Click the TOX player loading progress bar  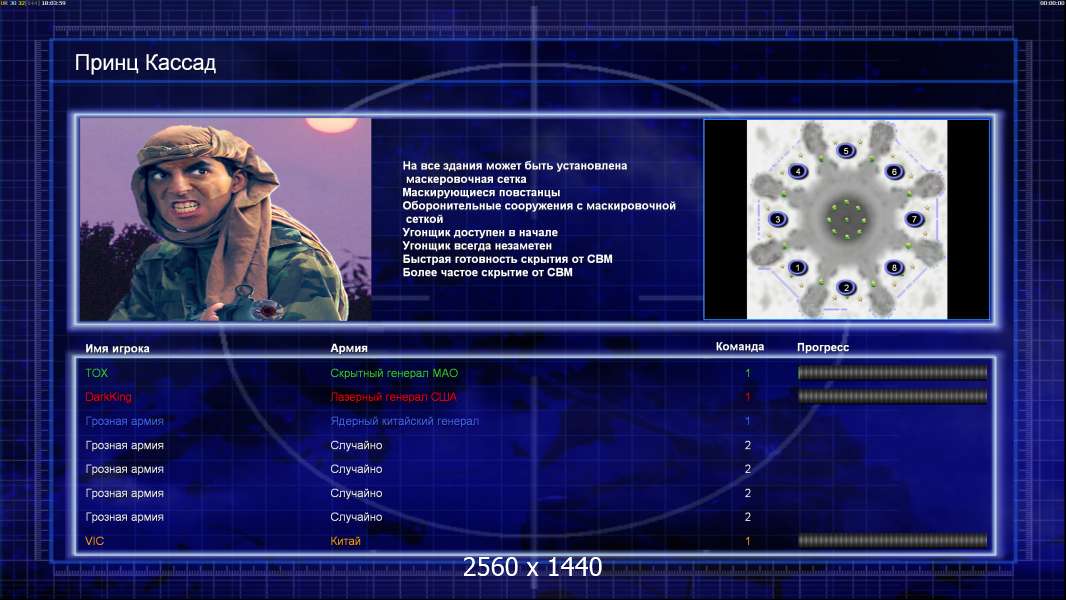(x=892, y=373)
